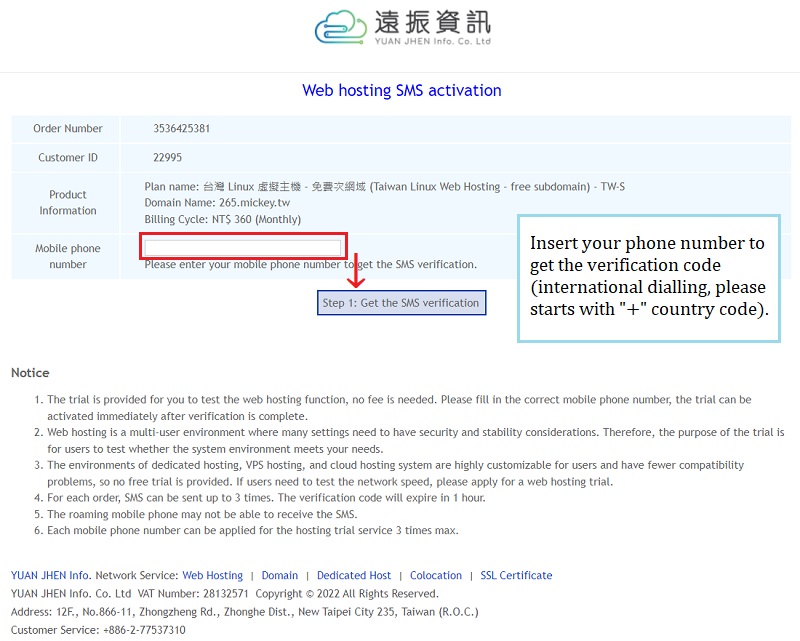Click the Customer ID label cell
Viewport: 800px width, 641px height.
click(66, 158)
